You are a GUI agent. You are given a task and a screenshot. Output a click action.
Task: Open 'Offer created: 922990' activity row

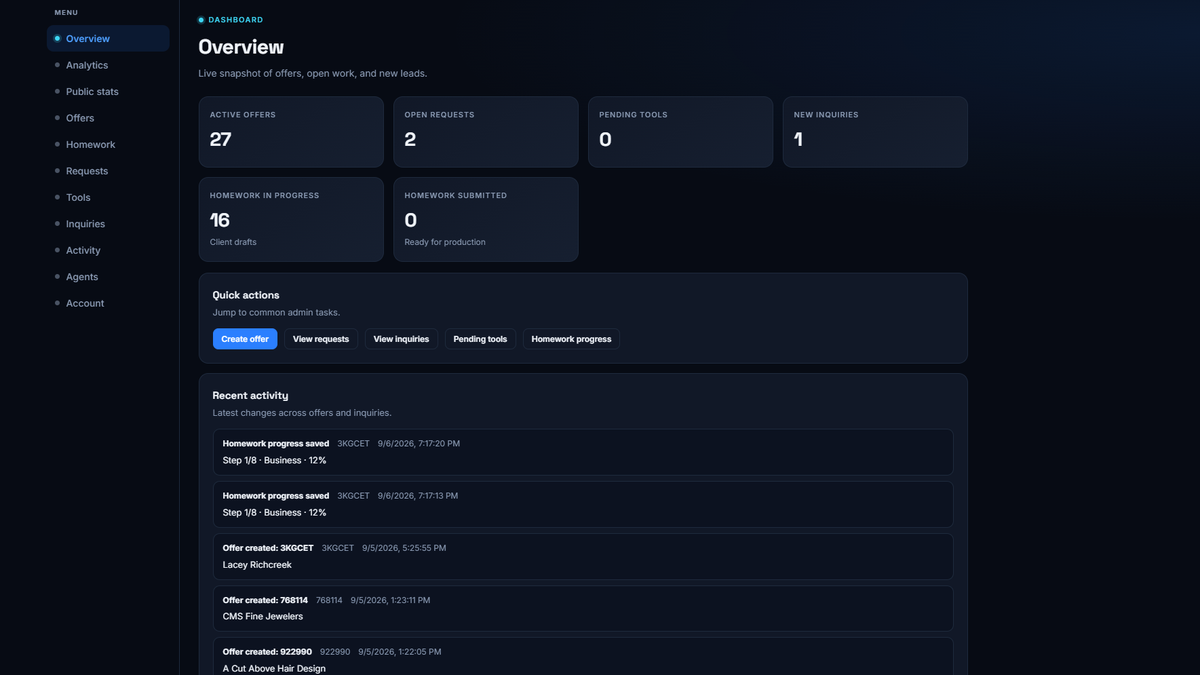click(x=583, y=657)
